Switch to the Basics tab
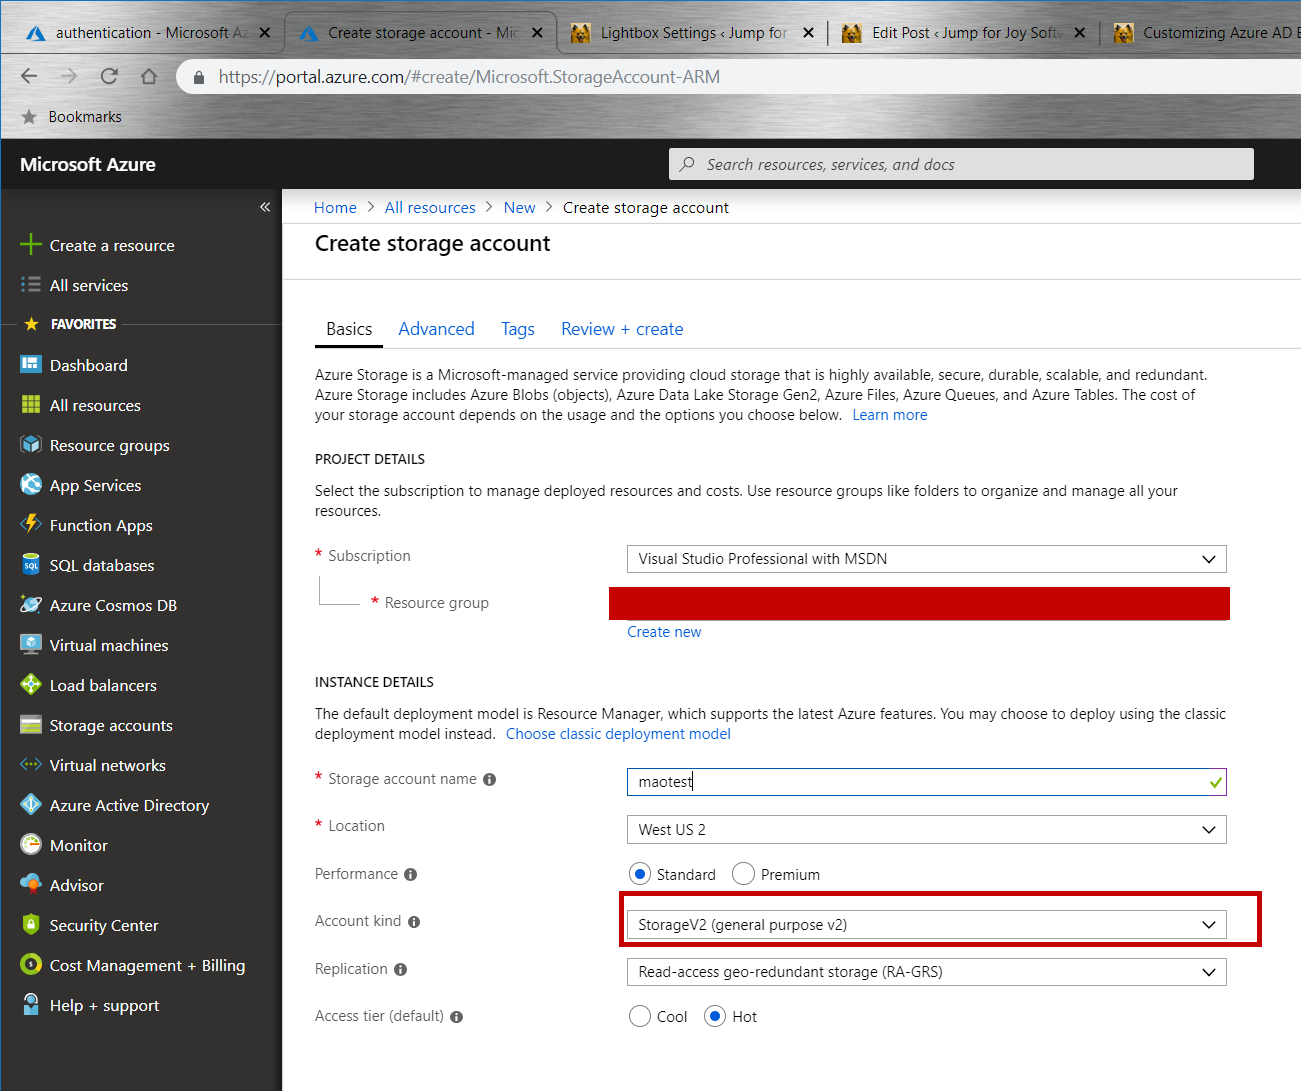 click(x=349, y=329)
